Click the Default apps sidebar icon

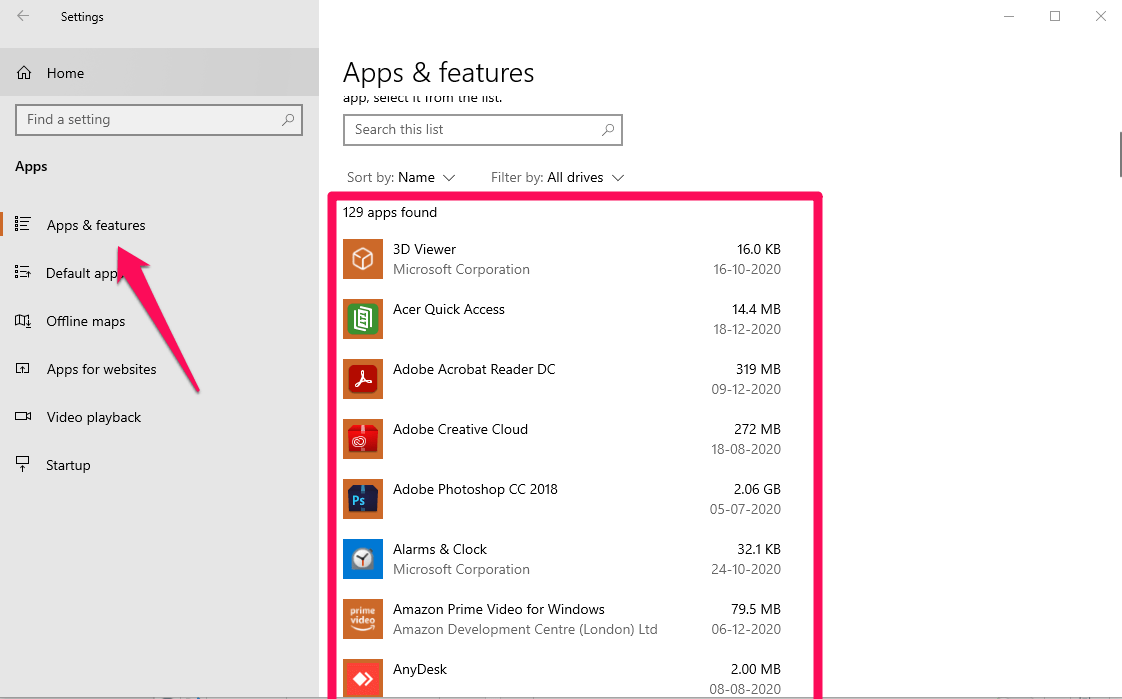pos(23,273)
